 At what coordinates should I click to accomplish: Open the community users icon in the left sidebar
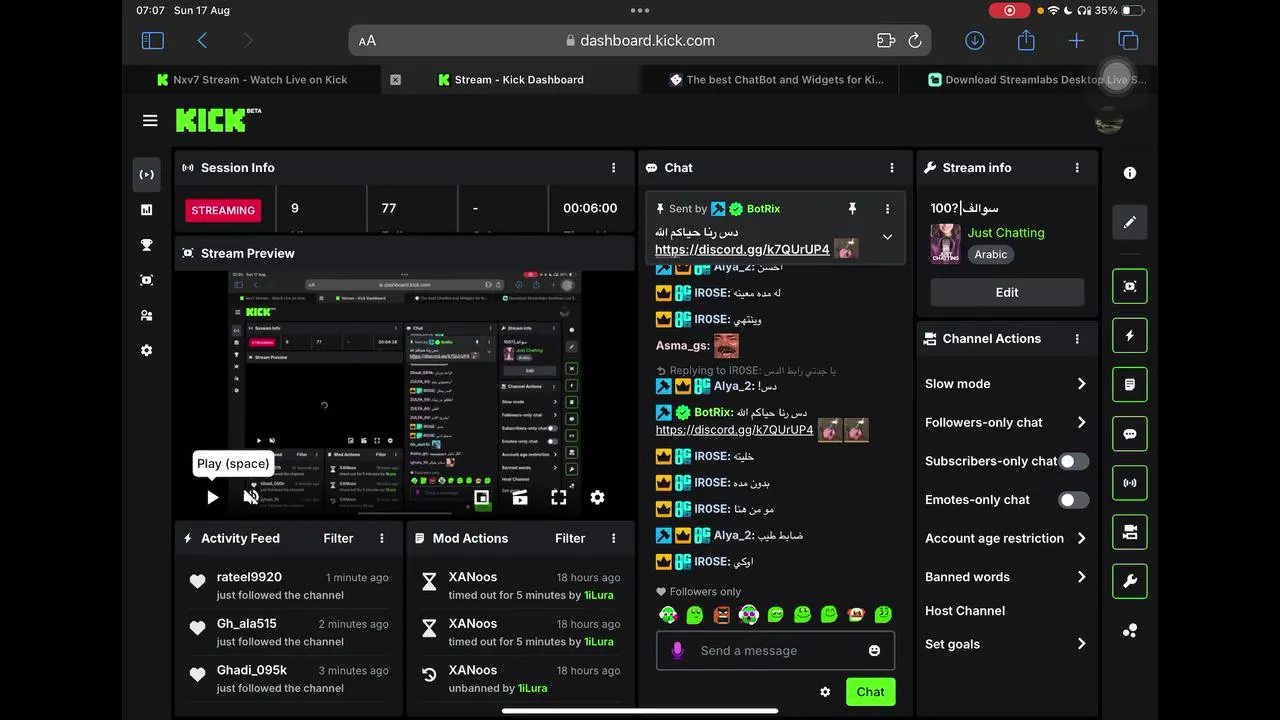point(147,315)
